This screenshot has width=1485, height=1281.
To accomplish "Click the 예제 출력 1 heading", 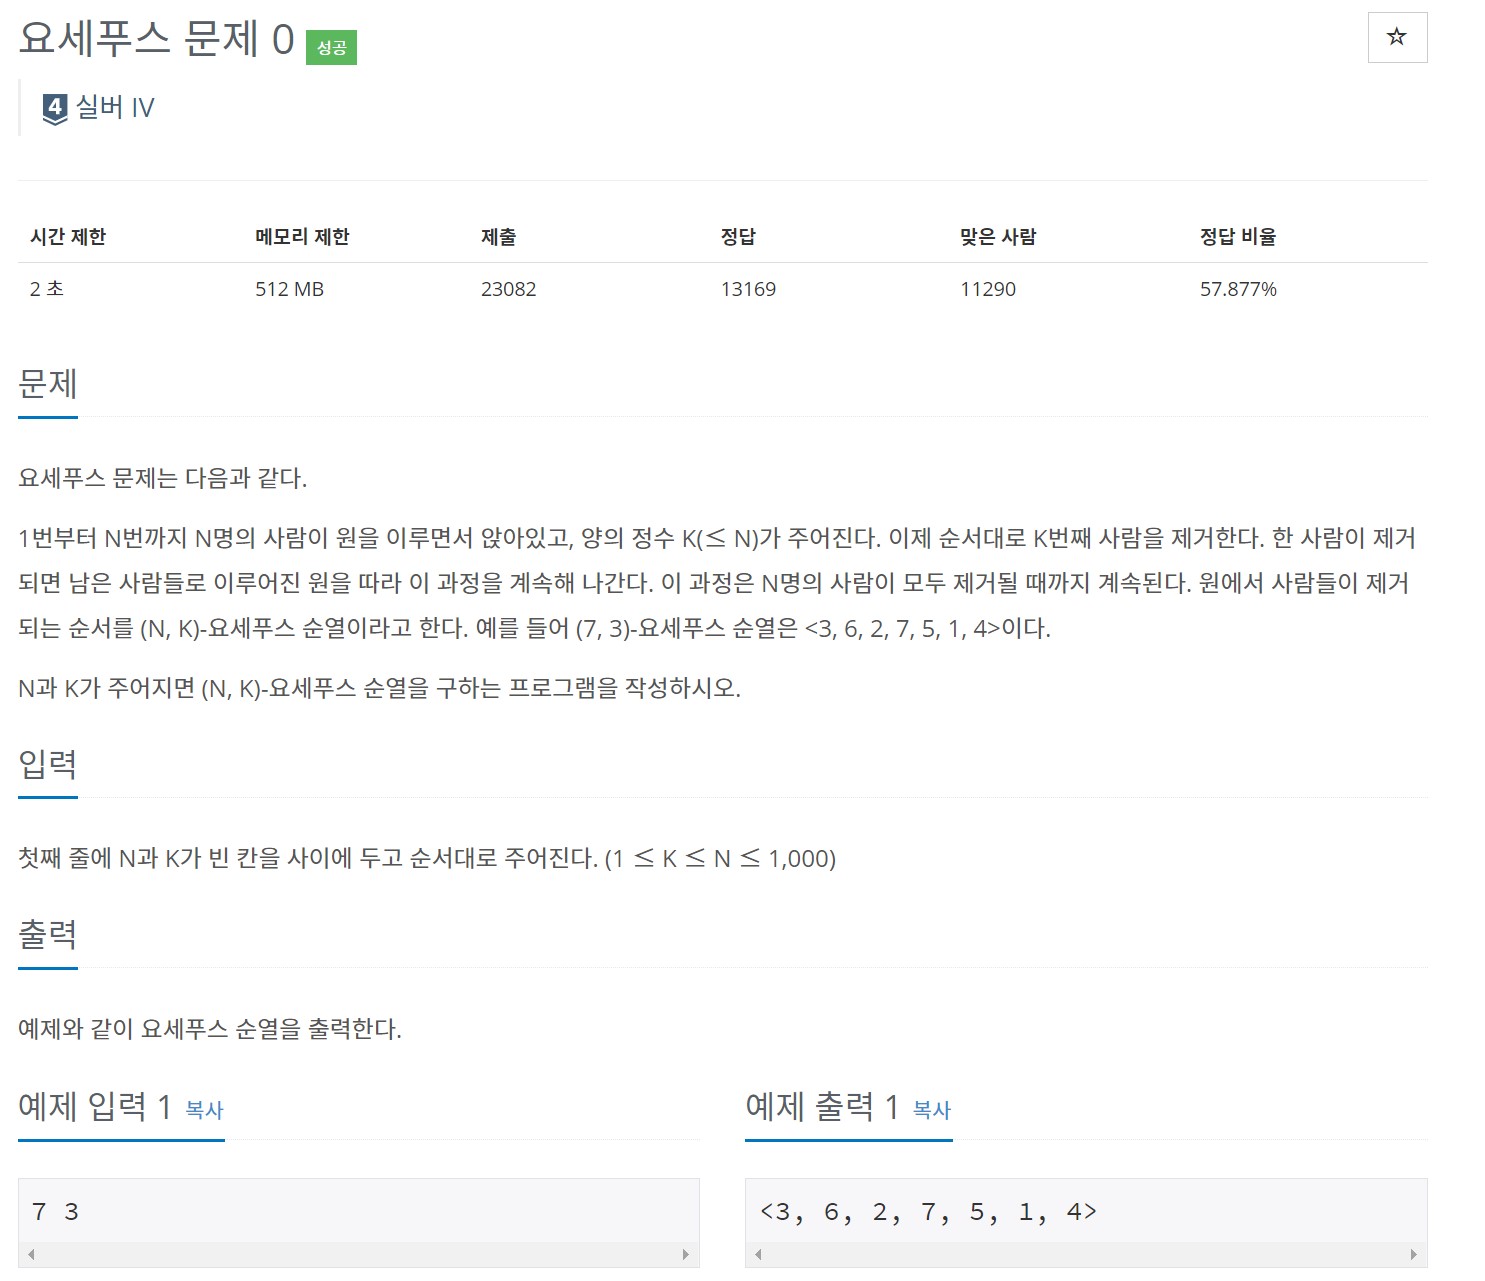I will [x=822, y=1106].
